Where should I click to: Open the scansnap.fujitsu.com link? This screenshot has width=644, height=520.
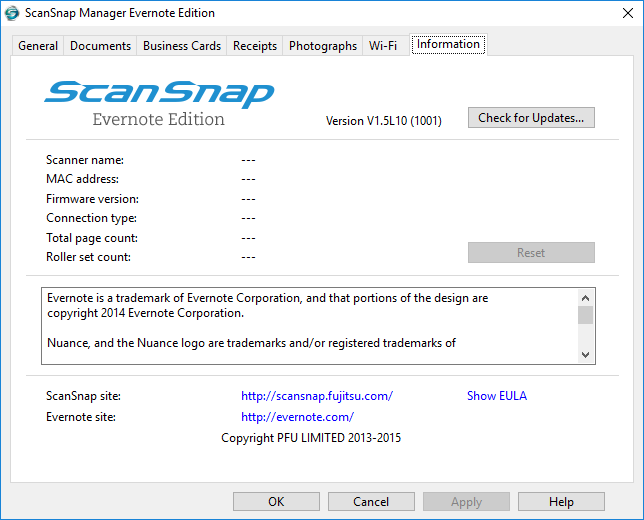pyautogui.click(x=317, y=396)
